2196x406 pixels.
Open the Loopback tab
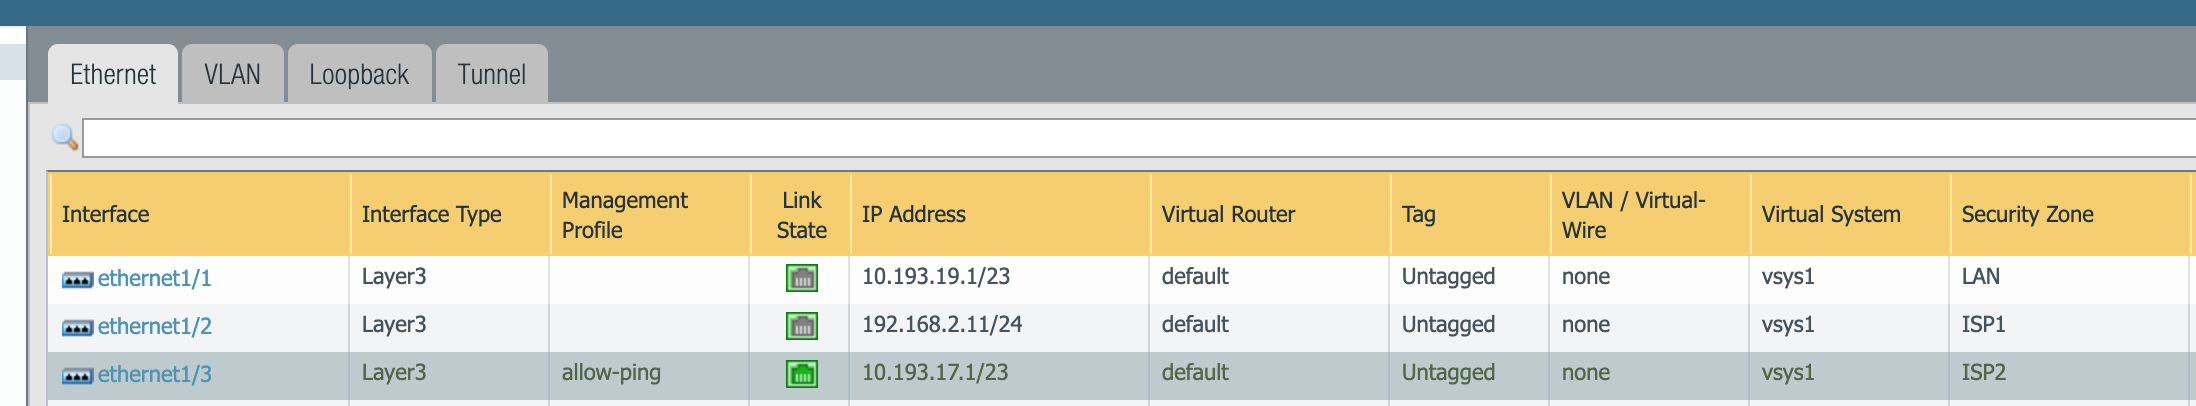[359, 75]
